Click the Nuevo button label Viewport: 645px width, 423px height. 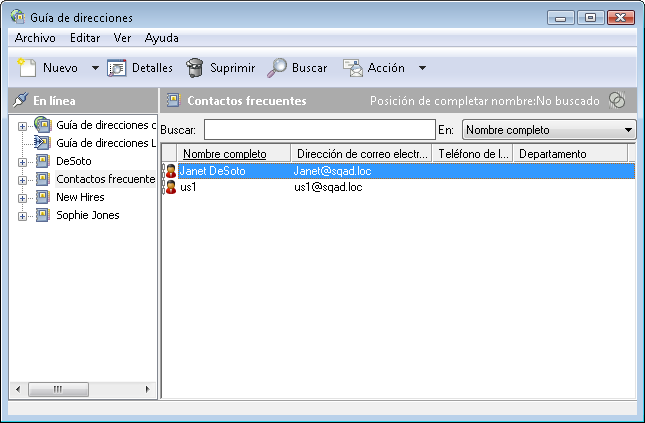[x=60, y=68]
